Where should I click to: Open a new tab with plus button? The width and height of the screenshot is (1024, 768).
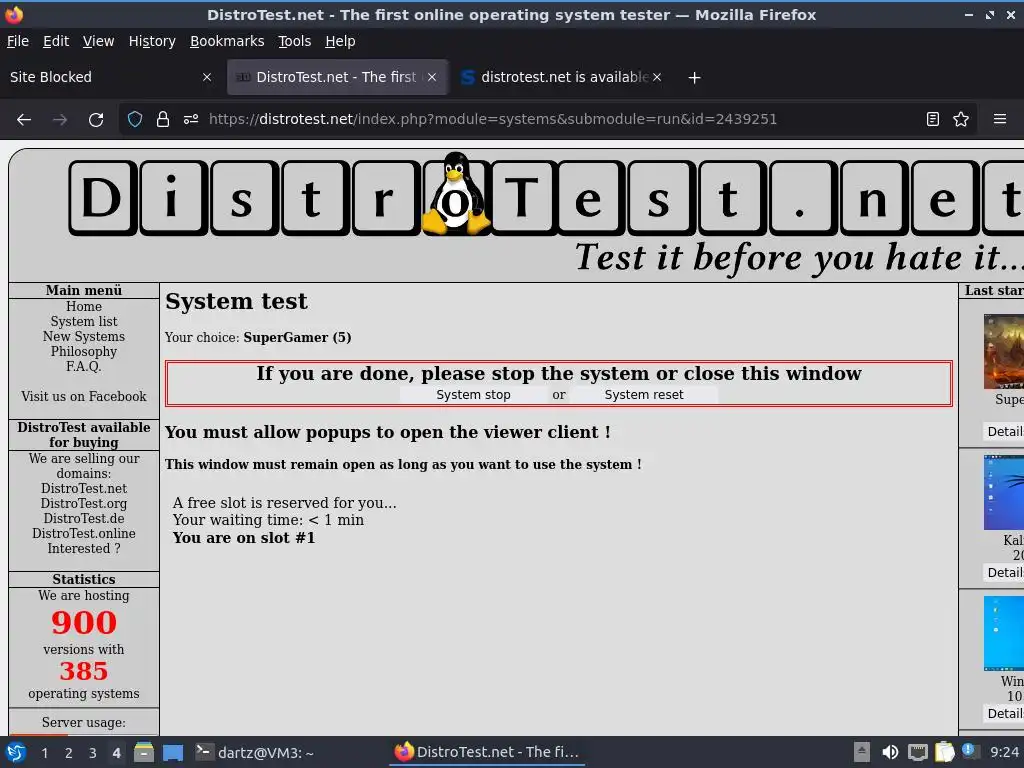tap(694, 78)
